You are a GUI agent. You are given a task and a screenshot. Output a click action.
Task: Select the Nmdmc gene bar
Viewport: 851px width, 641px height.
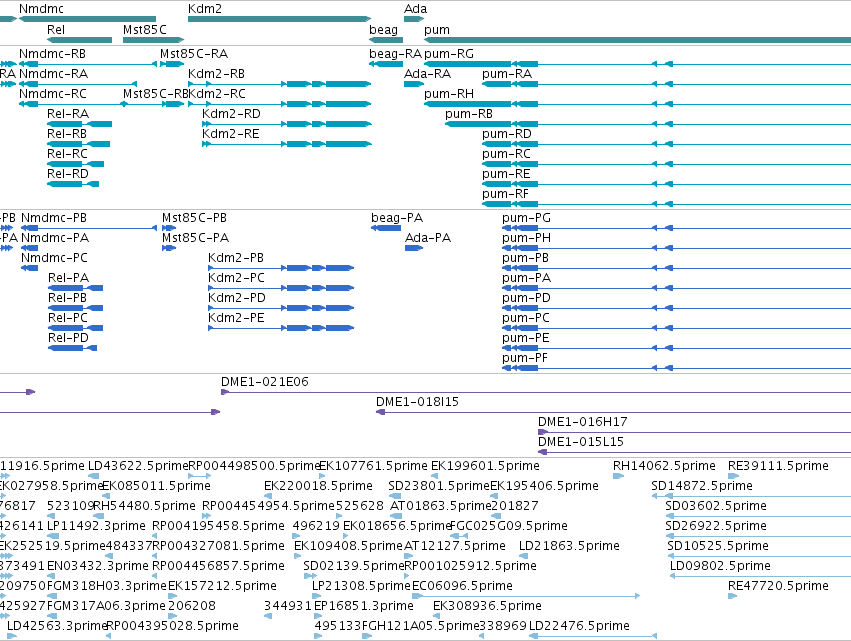[87, 19]
